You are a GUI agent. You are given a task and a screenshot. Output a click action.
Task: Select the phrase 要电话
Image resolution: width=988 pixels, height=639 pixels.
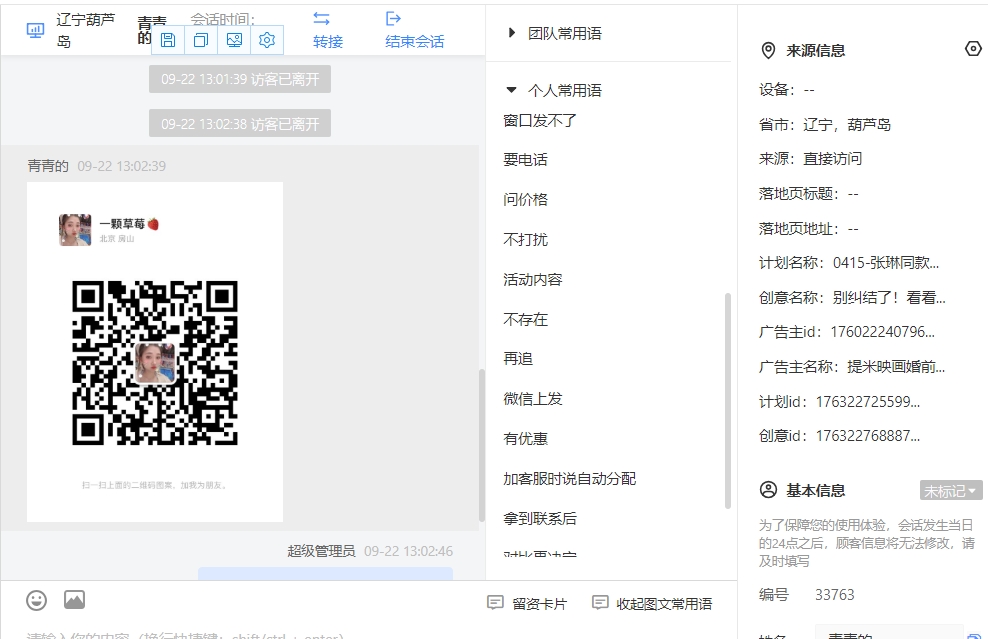pyautogui.click(x=526, y=160)
